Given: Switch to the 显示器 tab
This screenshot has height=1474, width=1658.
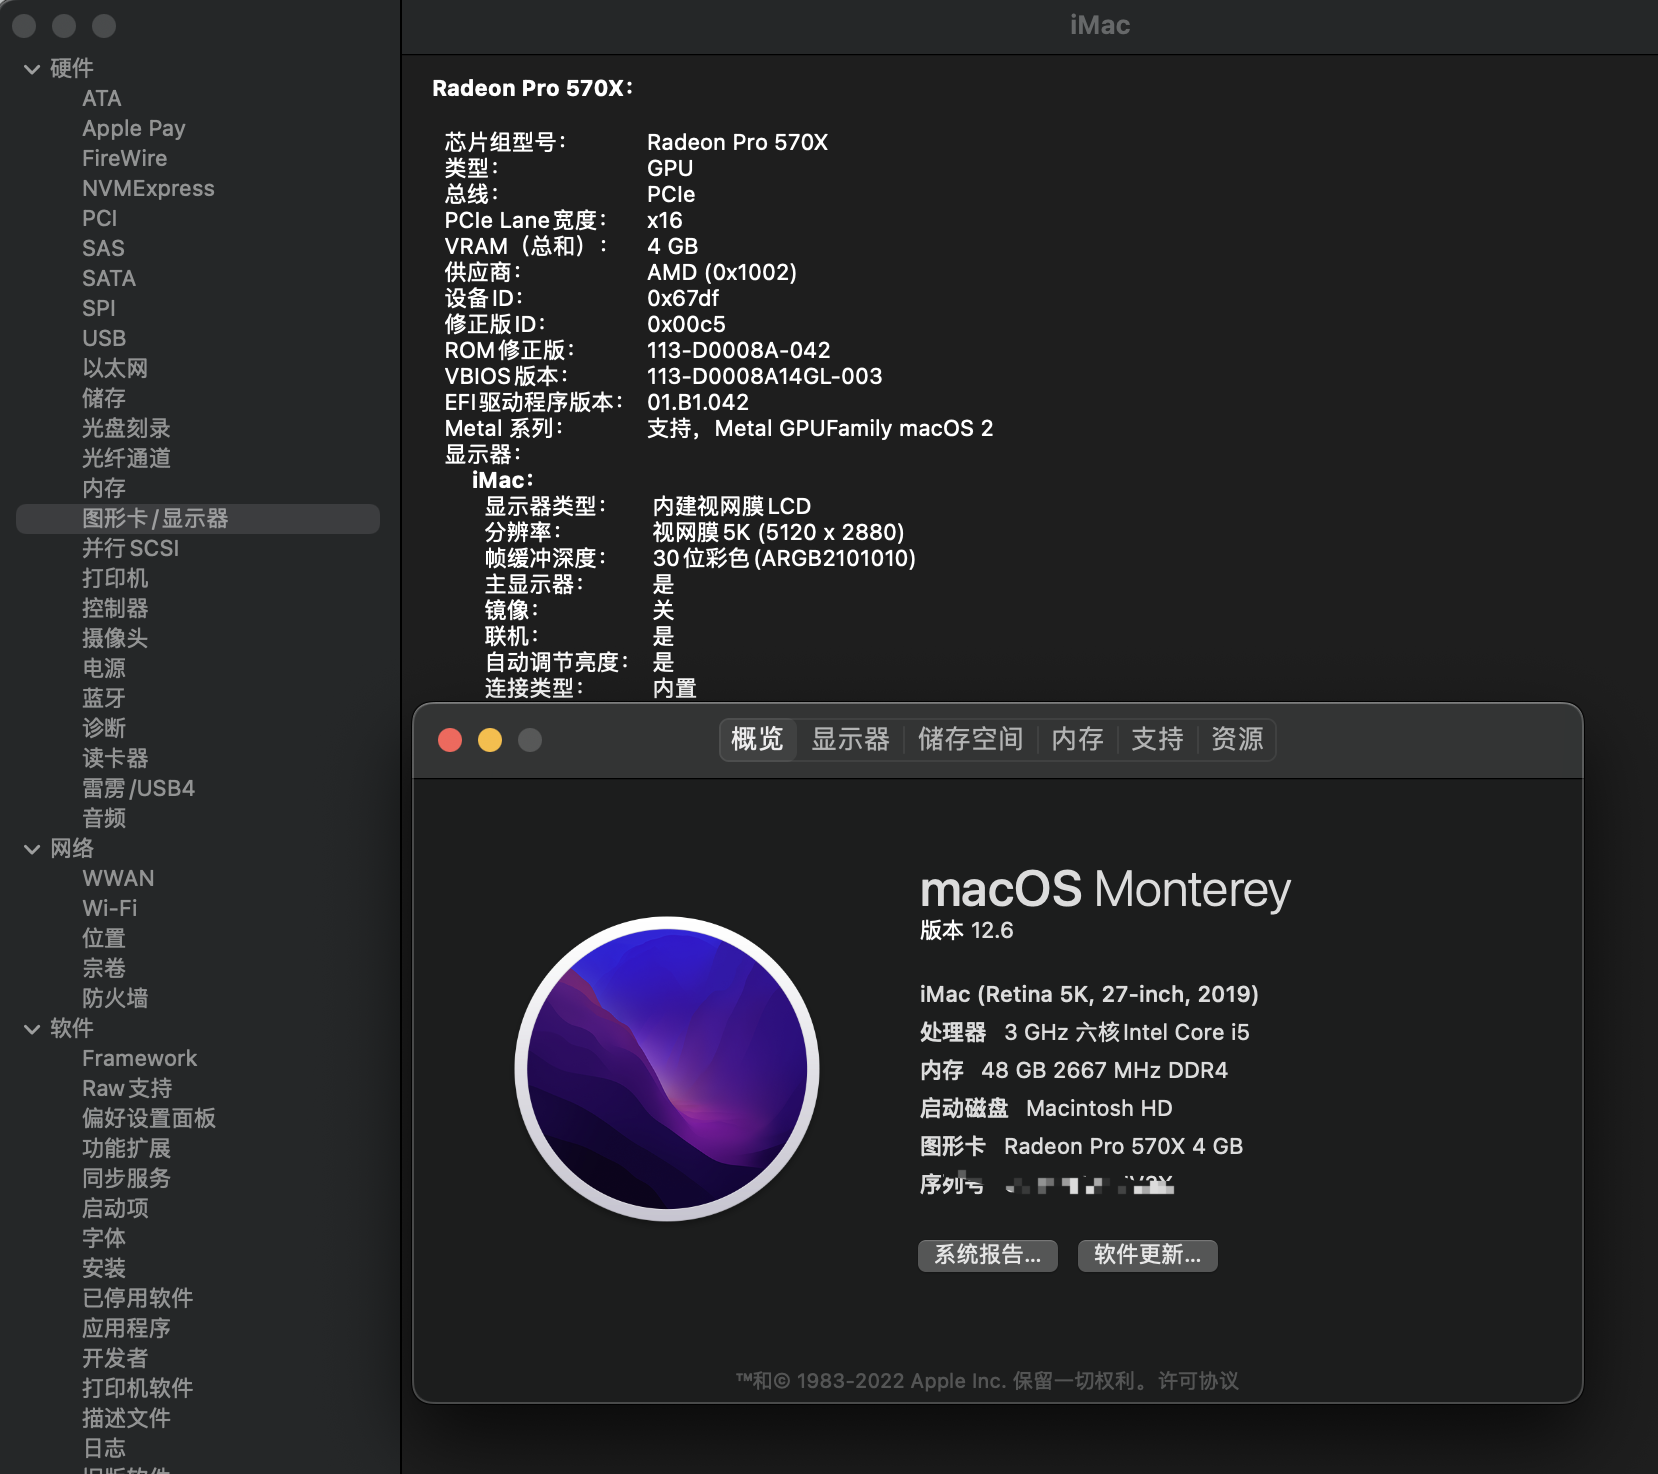Looking at the screenshot, I should click(x=850, y=739).
